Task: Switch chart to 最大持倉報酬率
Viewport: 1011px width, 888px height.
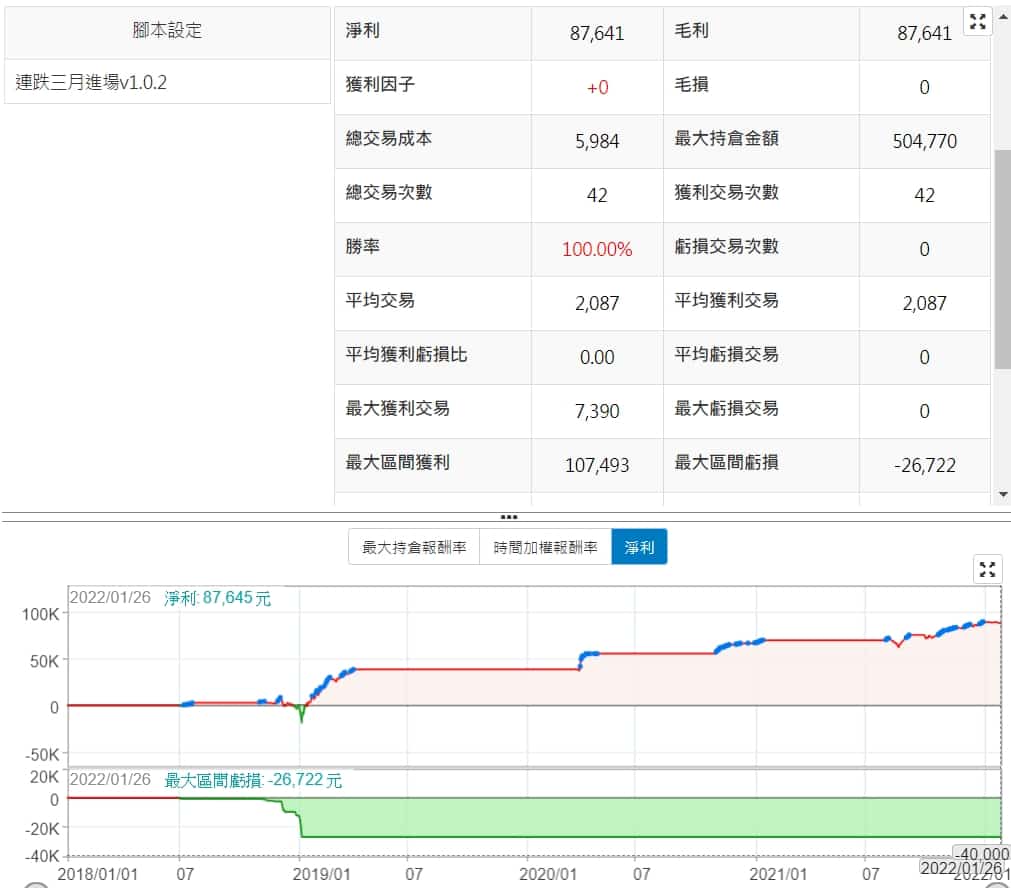Action: pyautogui.click(x=414, y=547)
